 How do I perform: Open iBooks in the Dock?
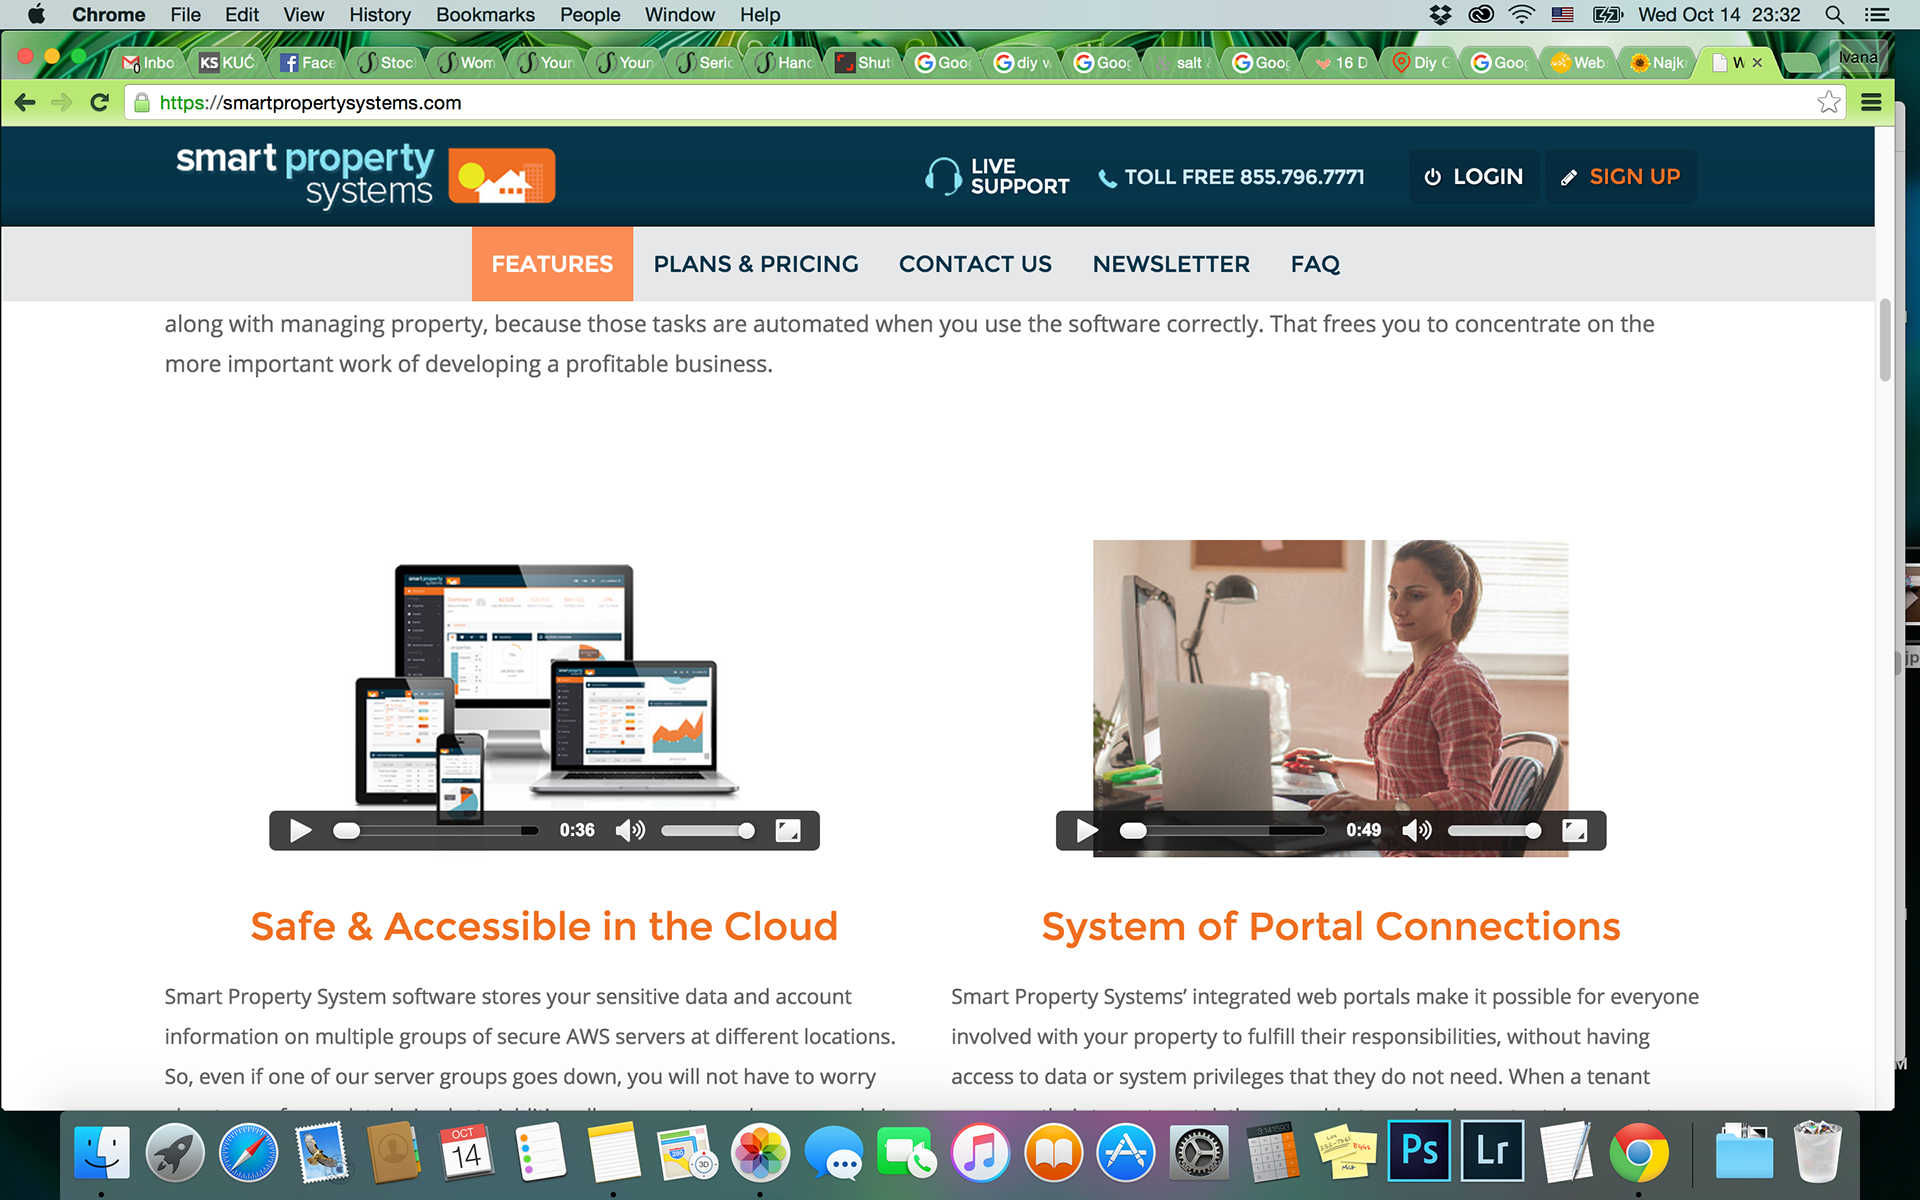pyautogui.click(x=1053, y=1152)
